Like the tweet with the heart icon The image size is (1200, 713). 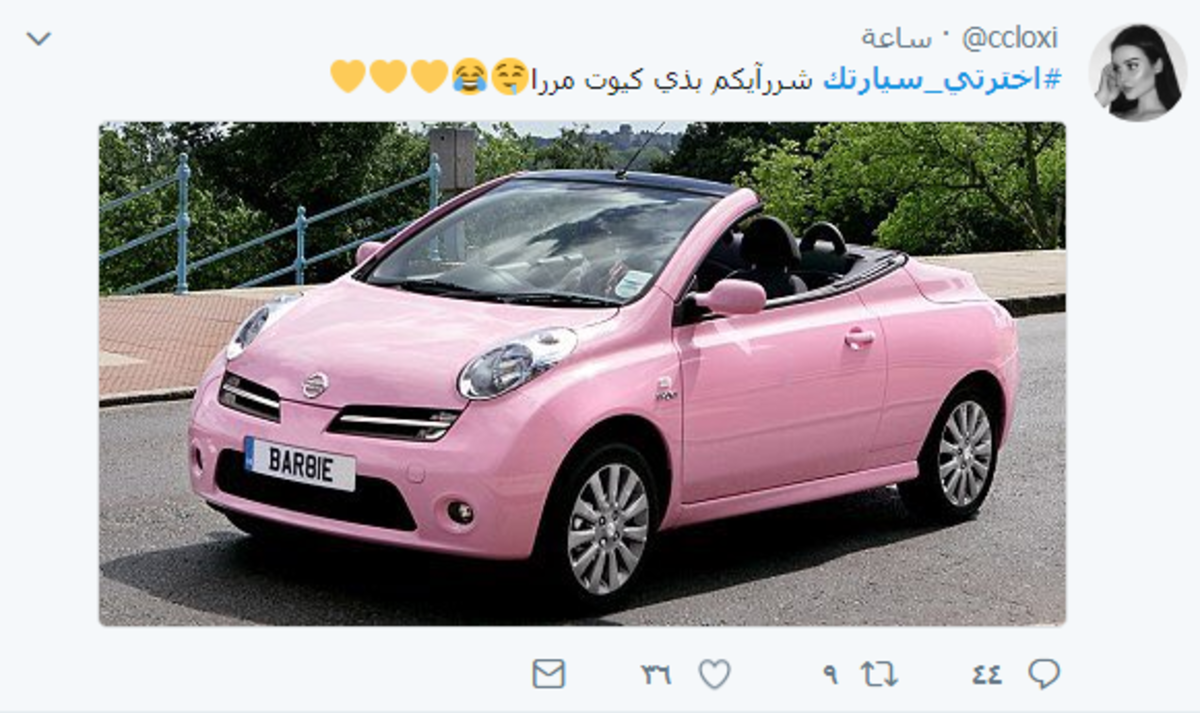714,674
